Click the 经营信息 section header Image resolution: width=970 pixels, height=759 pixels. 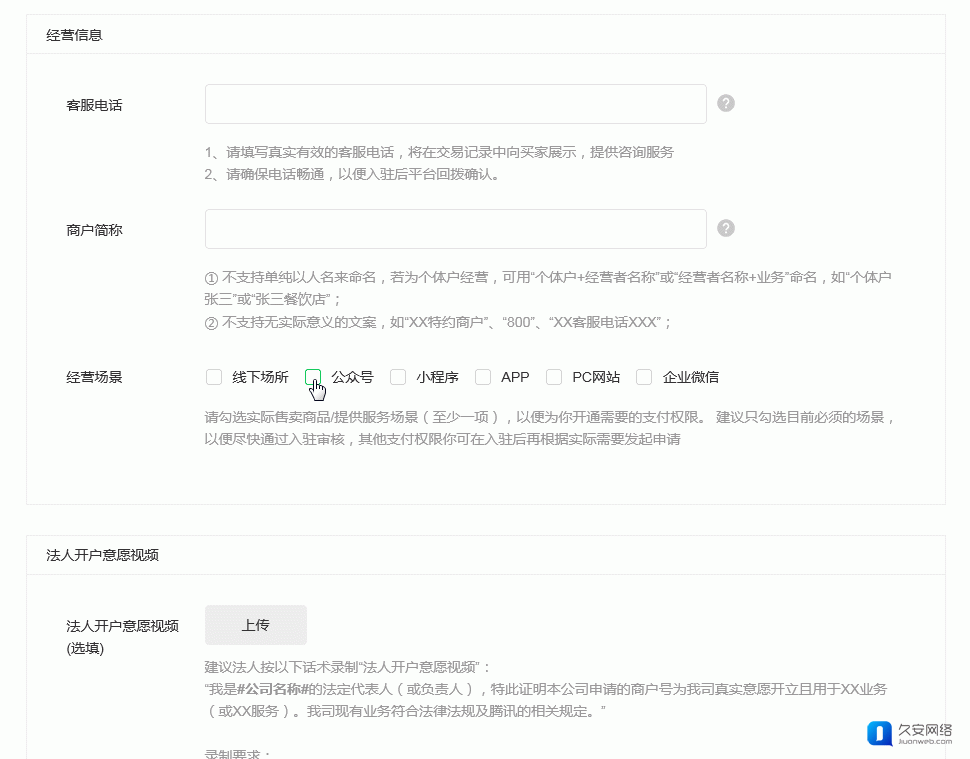point(75,35)
